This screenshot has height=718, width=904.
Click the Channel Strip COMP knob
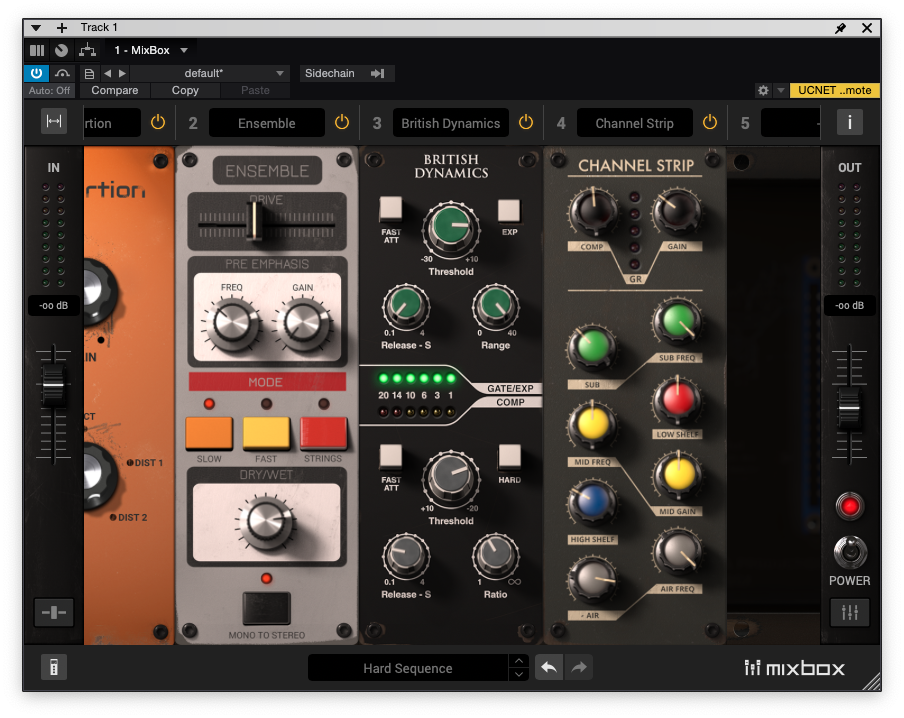point(593,211)
